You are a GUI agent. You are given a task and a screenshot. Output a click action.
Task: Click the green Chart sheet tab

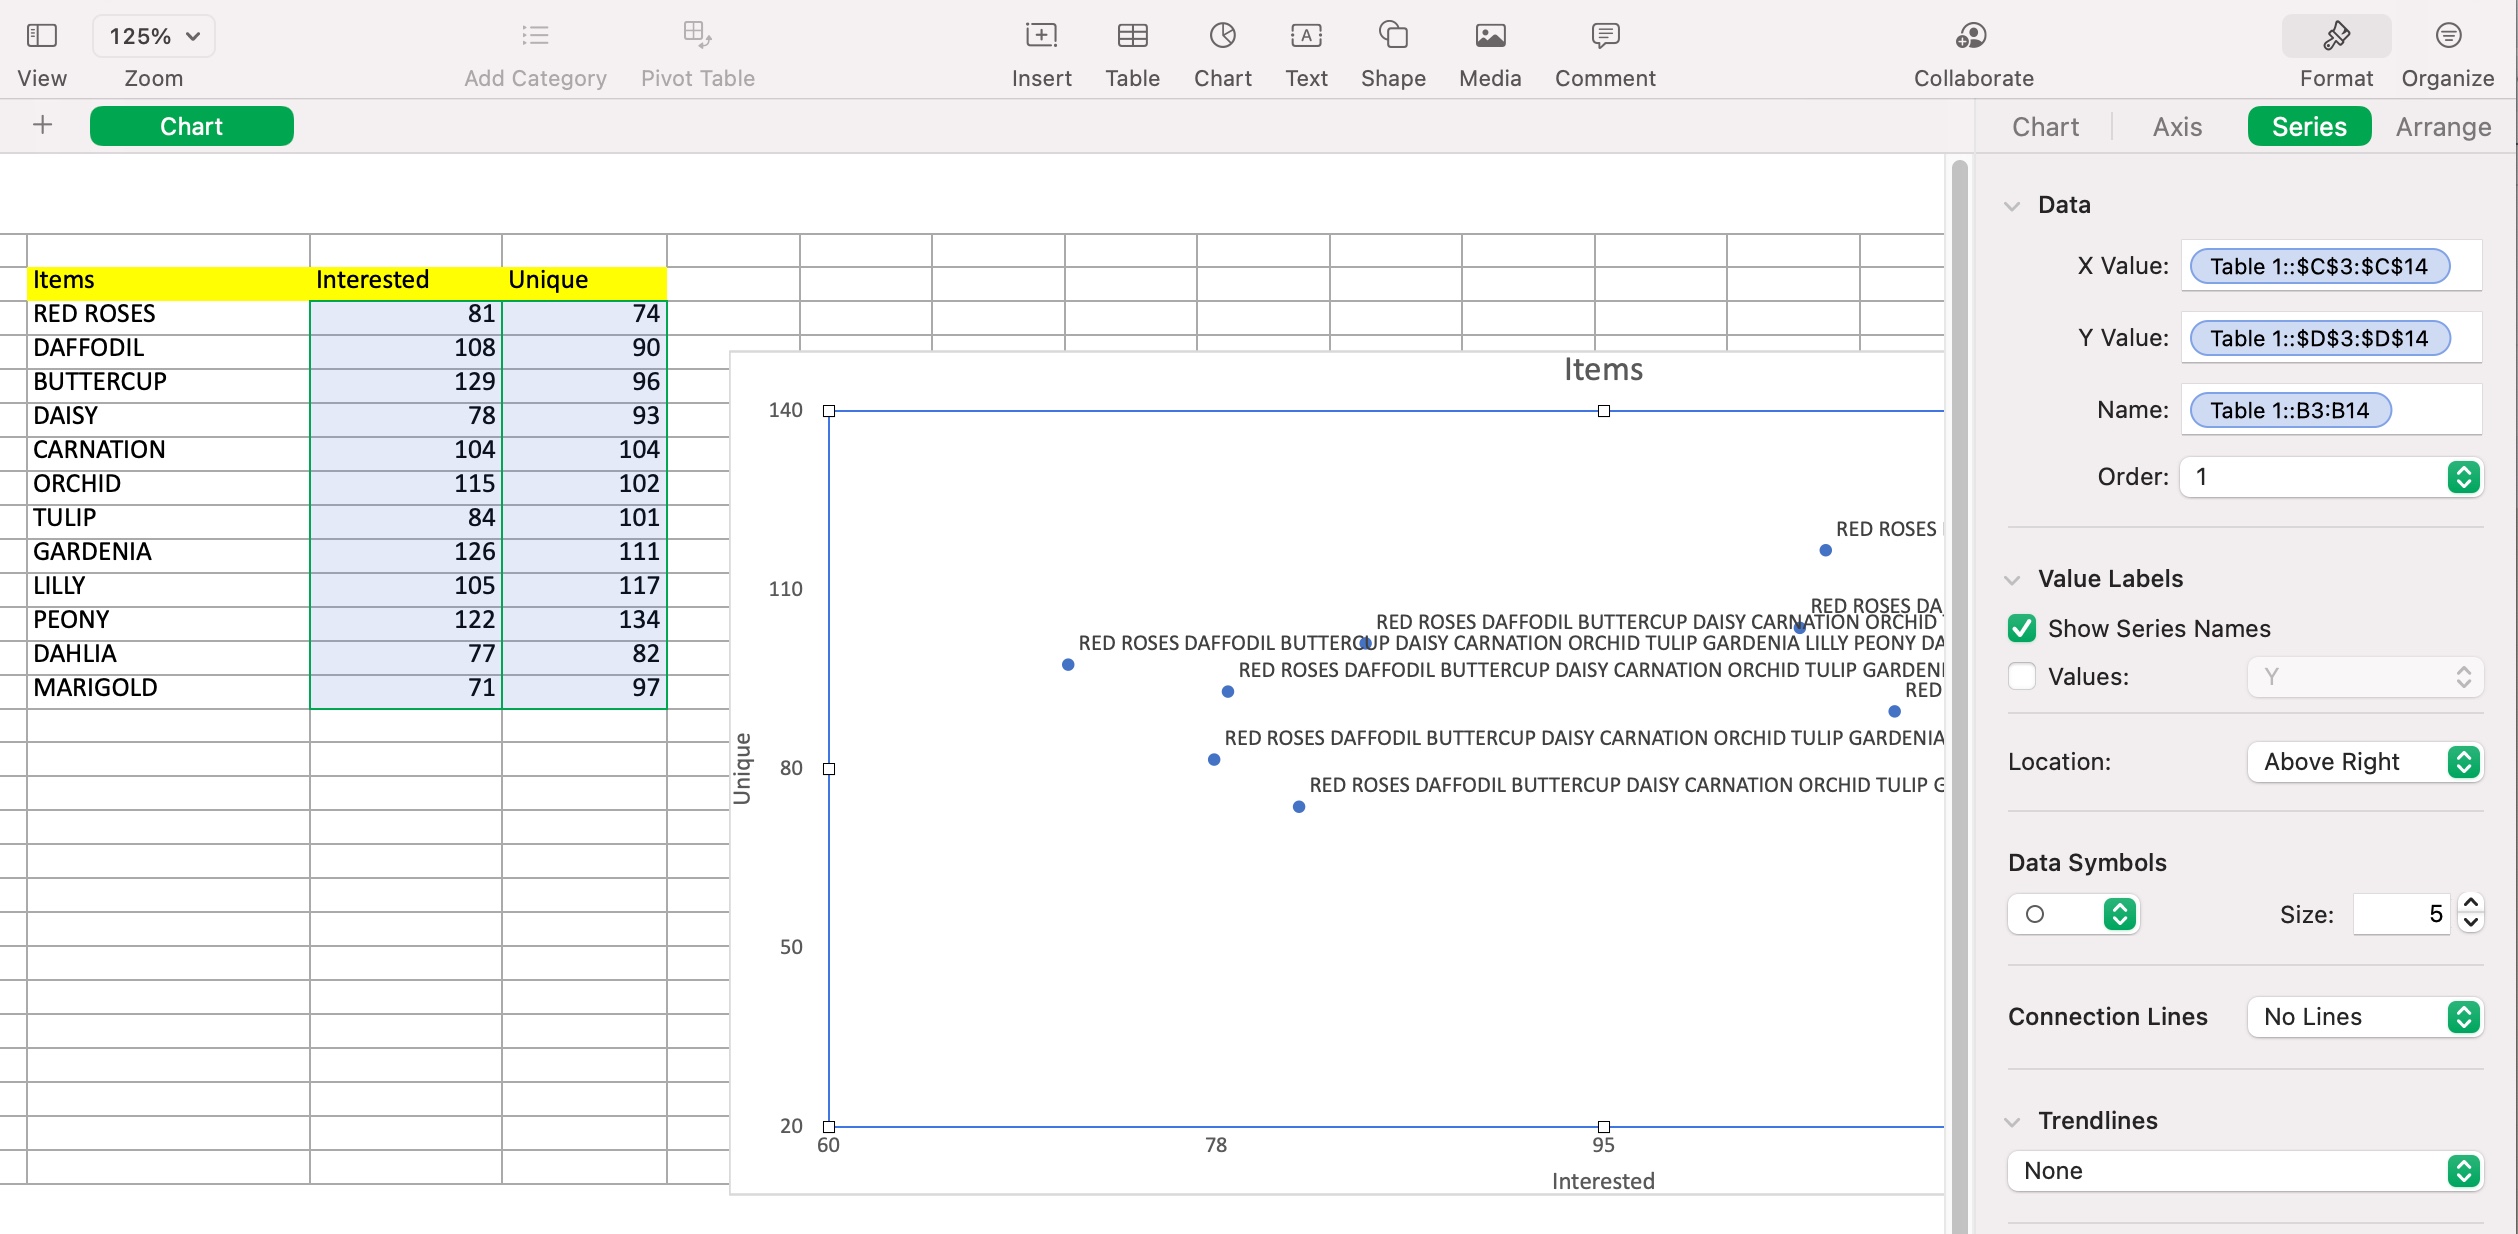coord(192,126)
